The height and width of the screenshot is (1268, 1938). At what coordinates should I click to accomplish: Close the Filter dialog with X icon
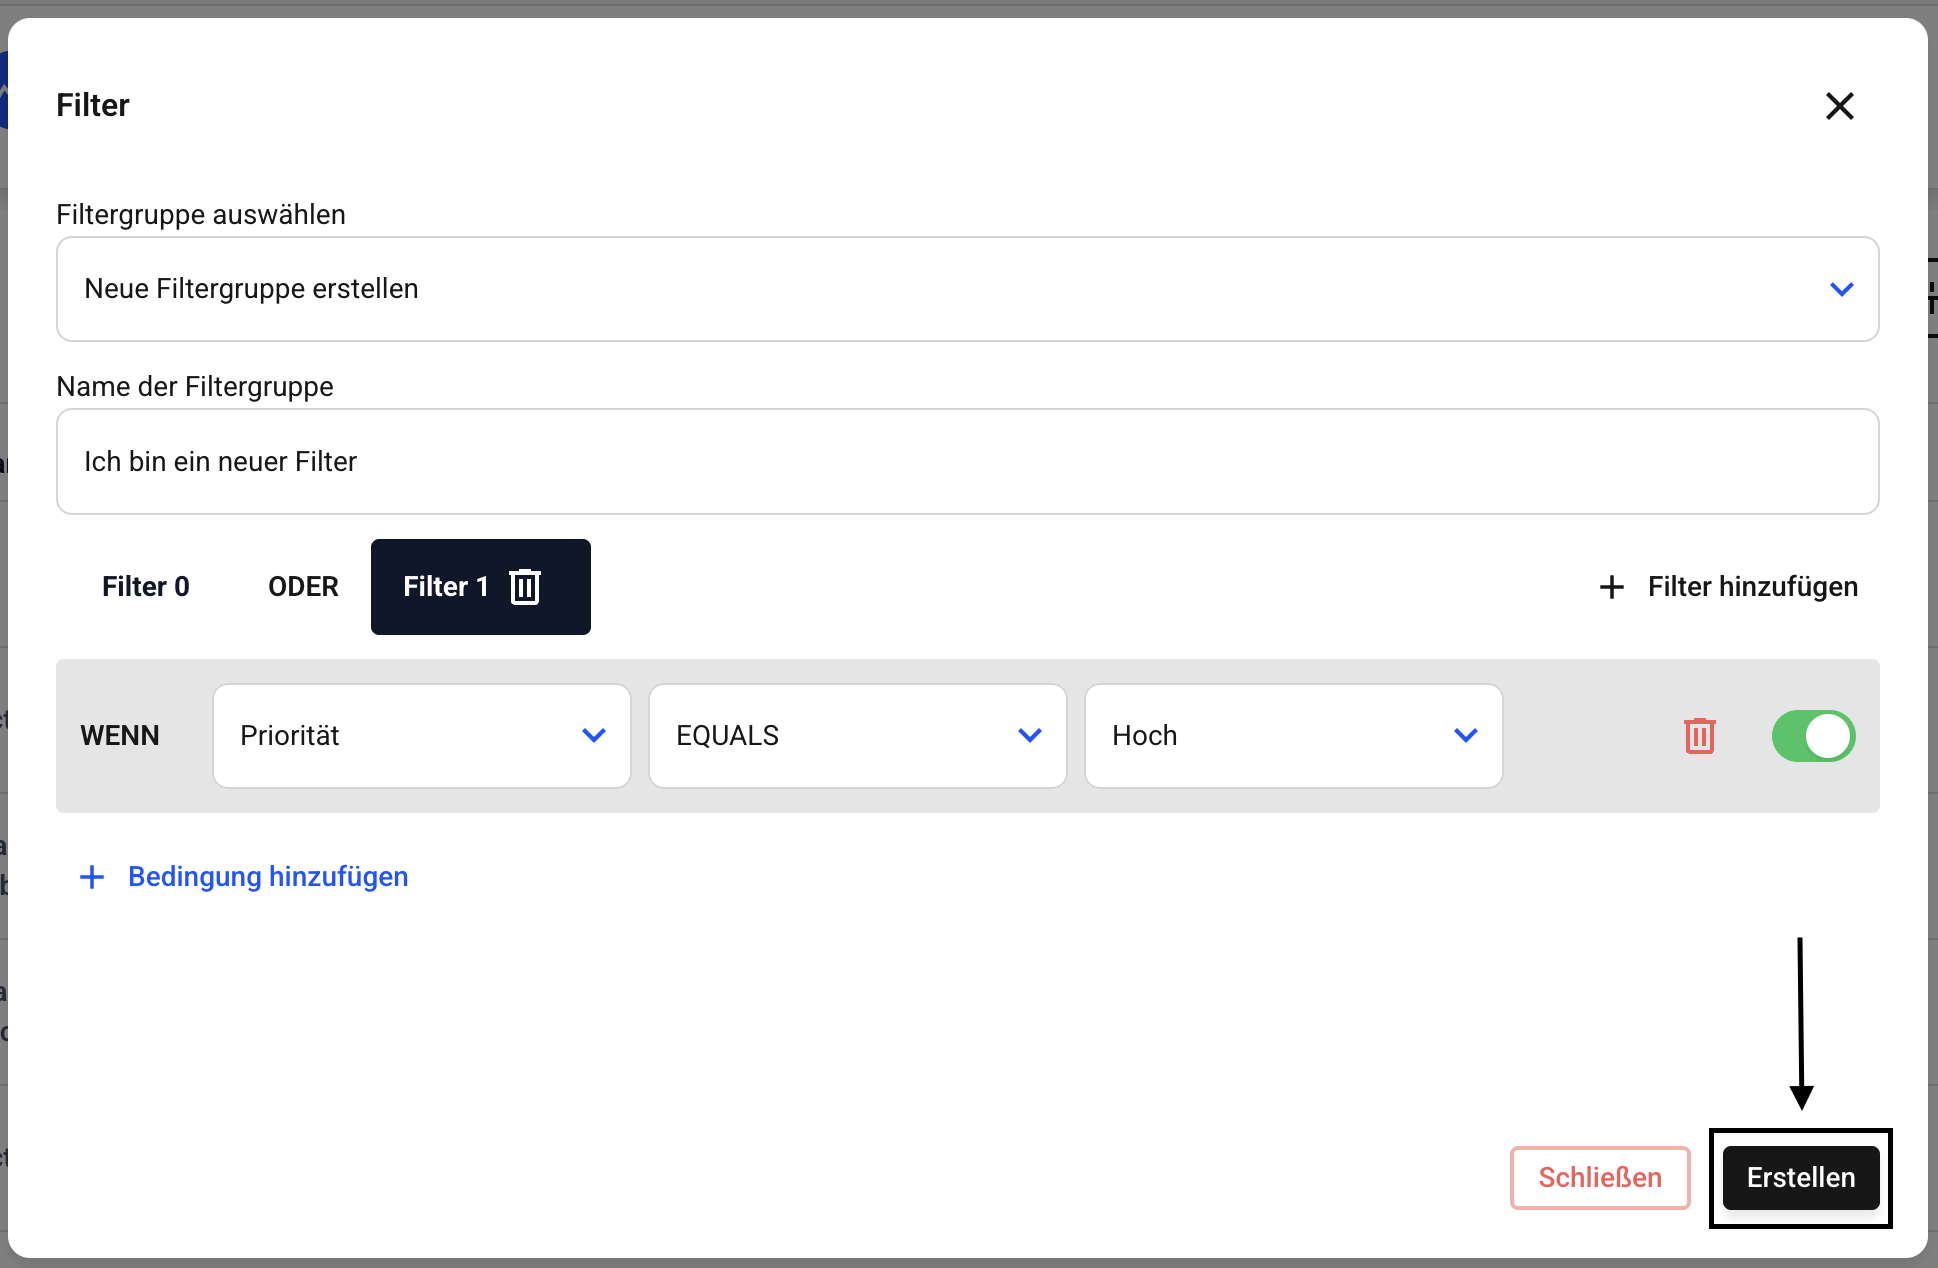(x=1839, y=106)
